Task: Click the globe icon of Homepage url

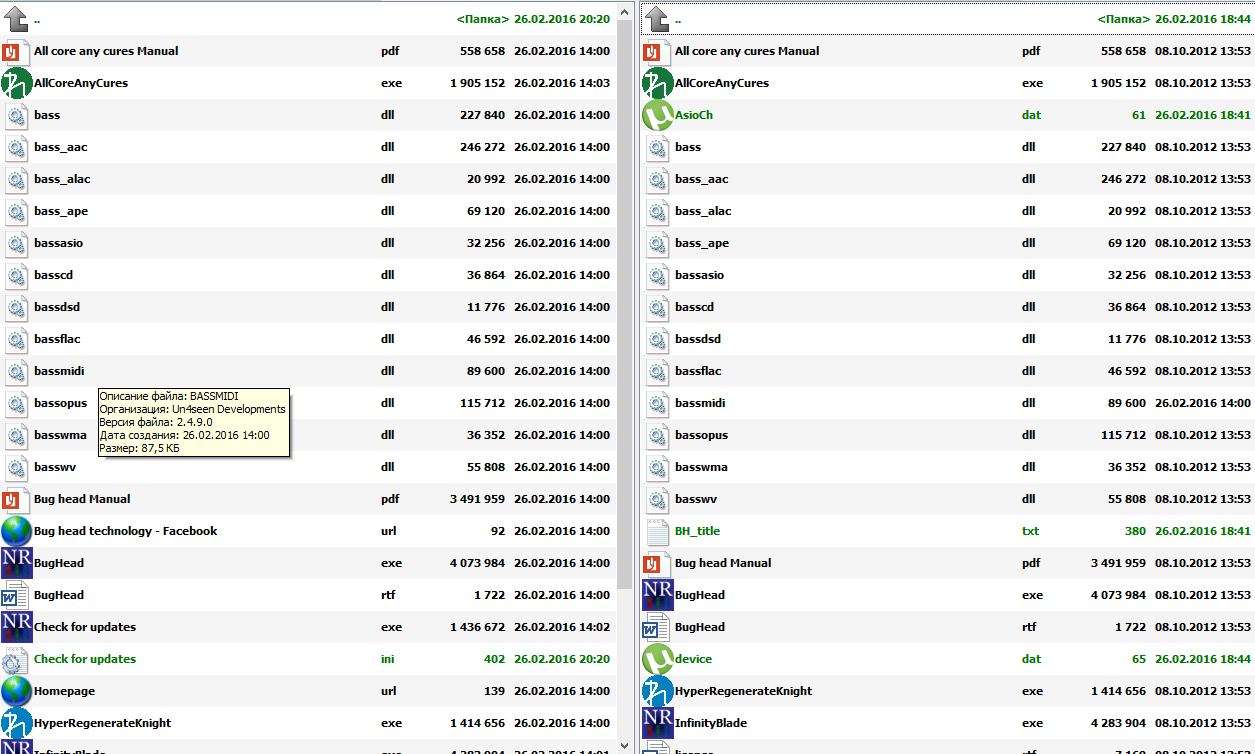Action: 16,691
